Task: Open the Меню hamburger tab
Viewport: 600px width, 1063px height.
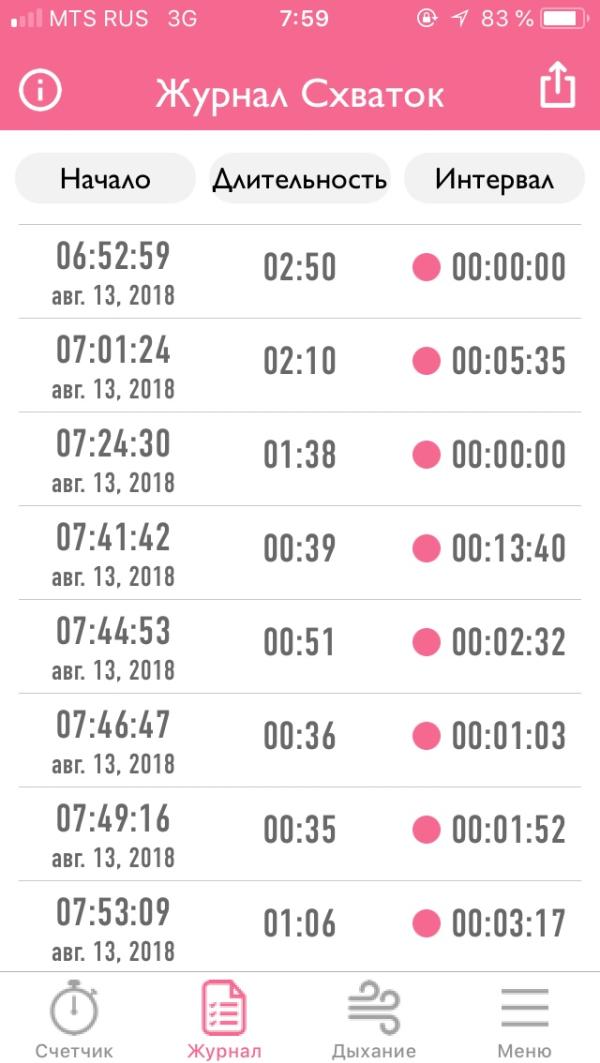Action: point(525,1019)
